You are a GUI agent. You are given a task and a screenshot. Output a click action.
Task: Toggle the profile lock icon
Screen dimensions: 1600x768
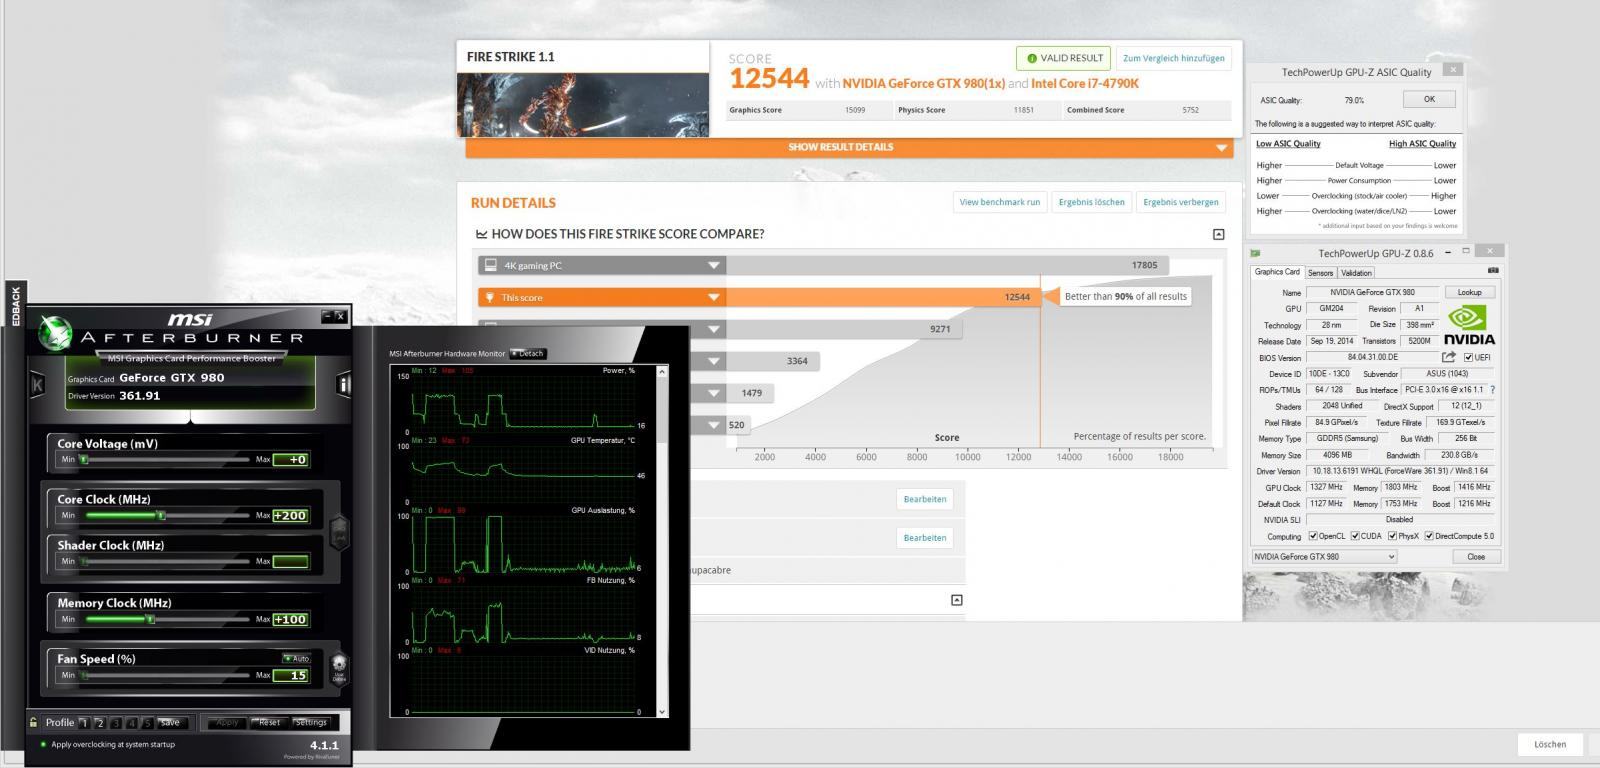(34, 722)
